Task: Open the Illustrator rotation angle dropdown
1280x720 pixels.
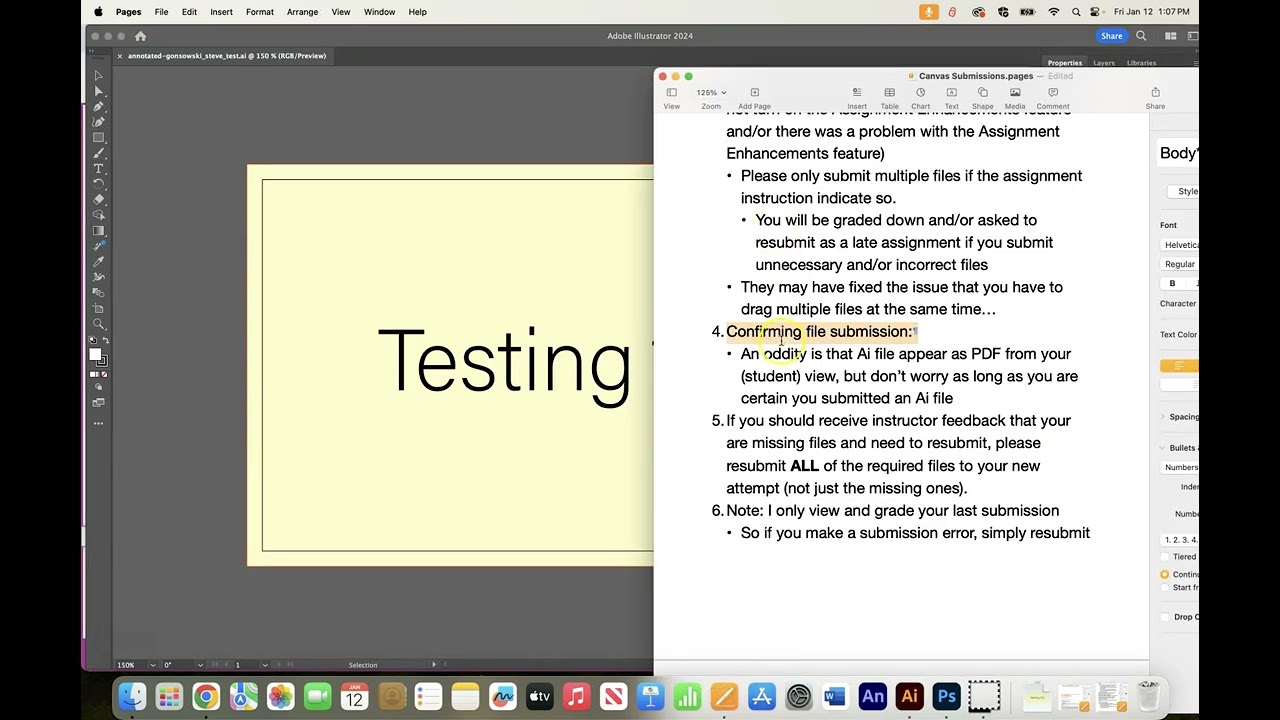Action: pos(200,665)
